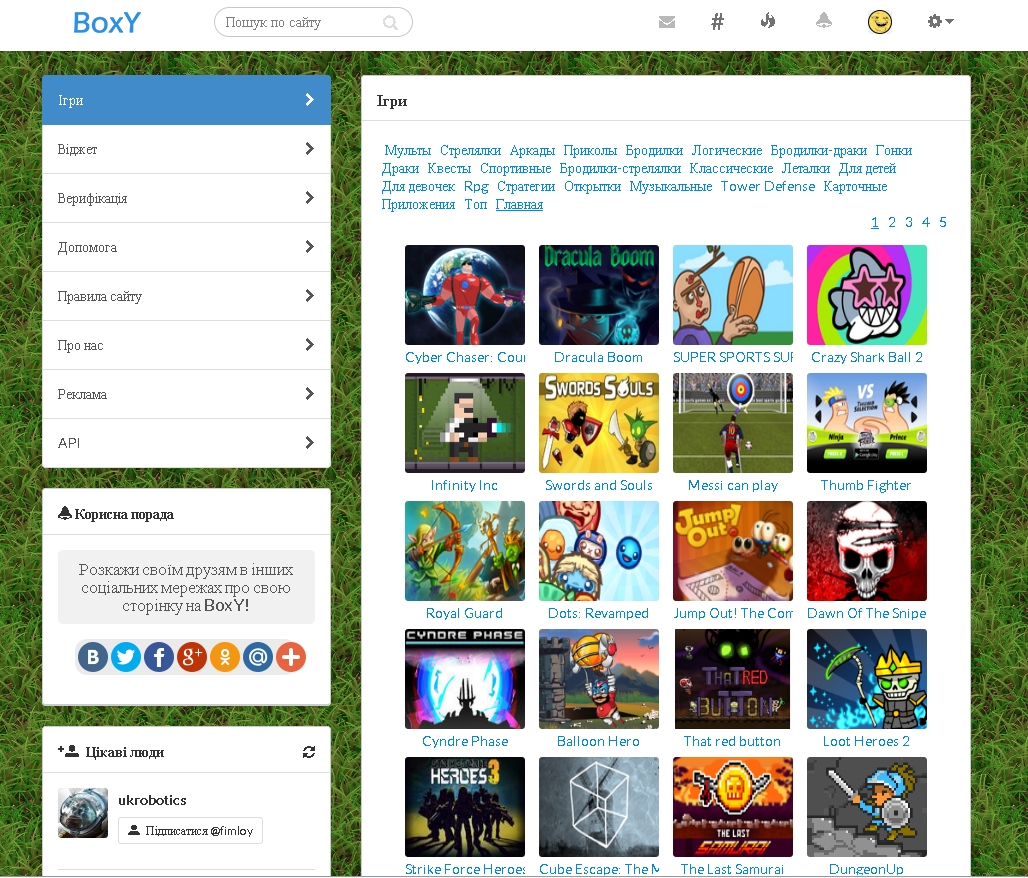The width and height of the screenshot is (1028, 878).
Task: Share page via Twitter icon
Action: click(x=126, y=657)
